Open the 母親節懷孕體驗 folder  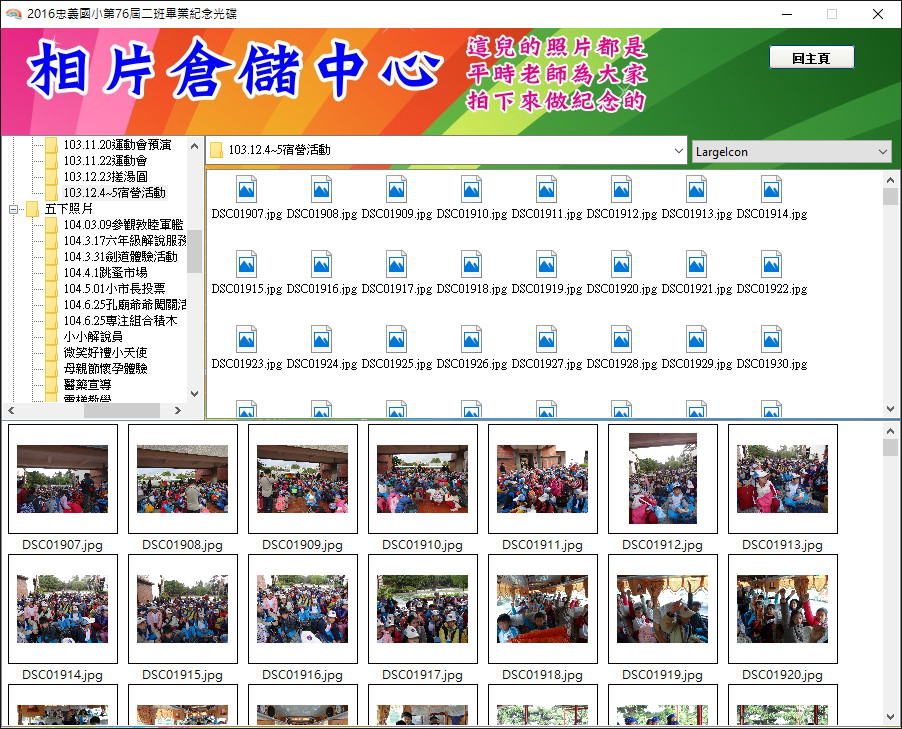pyautogui.click(x=105, y=369)
